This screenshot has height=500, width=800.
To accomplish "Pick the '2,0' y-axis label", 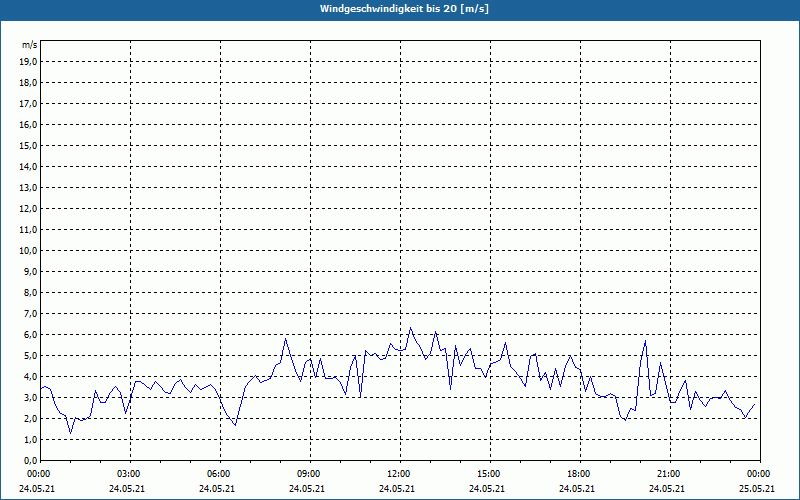I will [31, 418].
